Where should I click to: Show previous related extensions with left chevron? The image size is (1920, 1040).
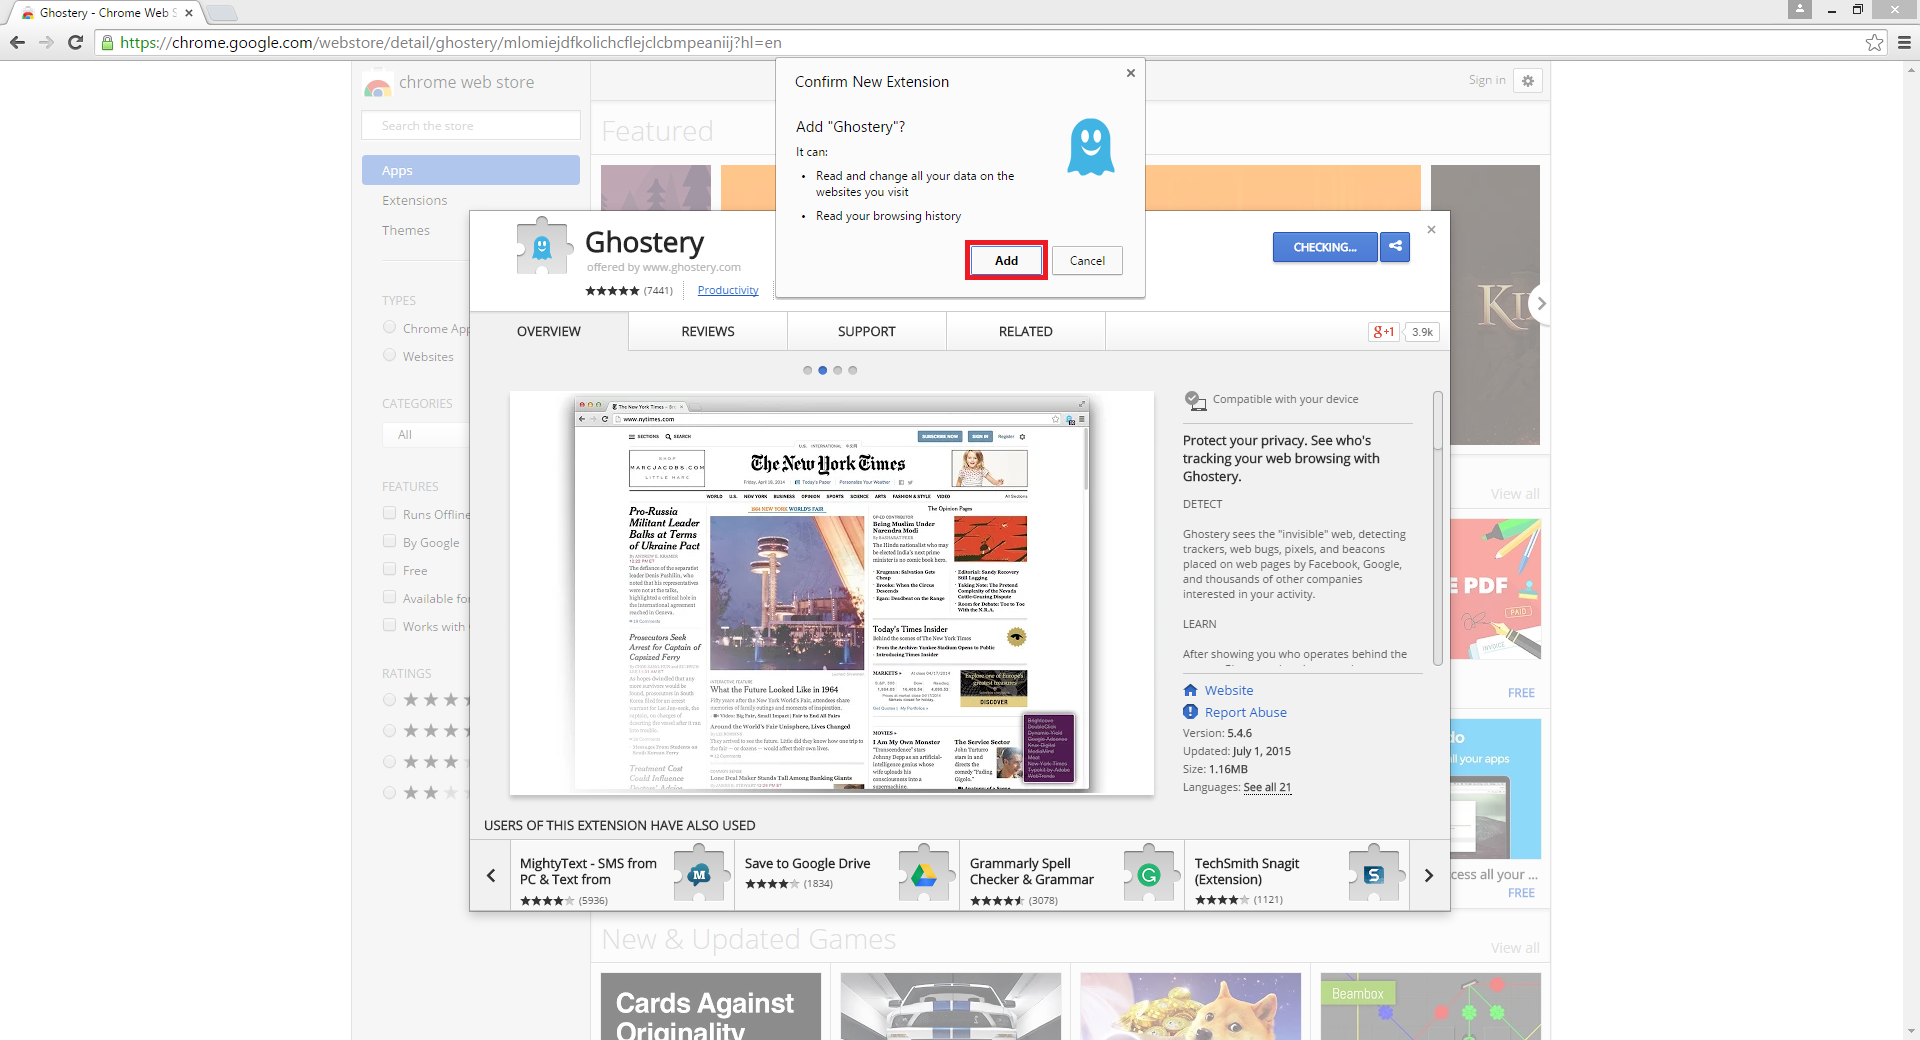491,876
